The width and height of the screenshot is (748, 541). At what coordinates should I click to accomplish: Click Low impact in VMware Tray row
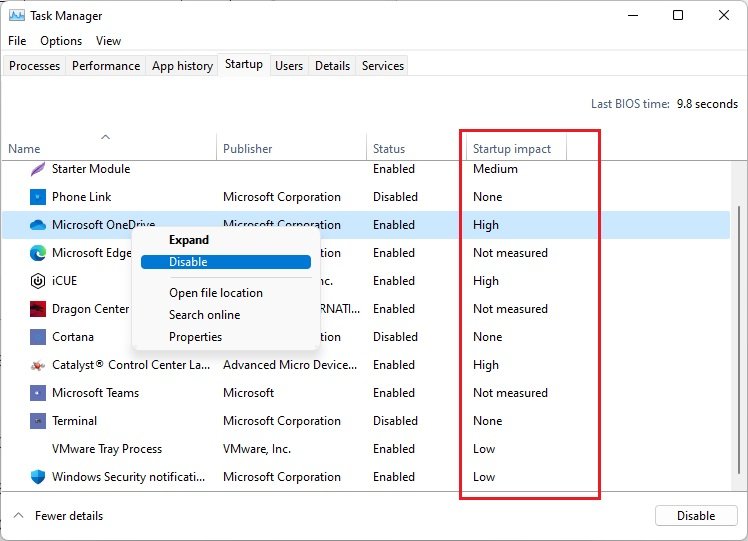(x=484, y=449)
